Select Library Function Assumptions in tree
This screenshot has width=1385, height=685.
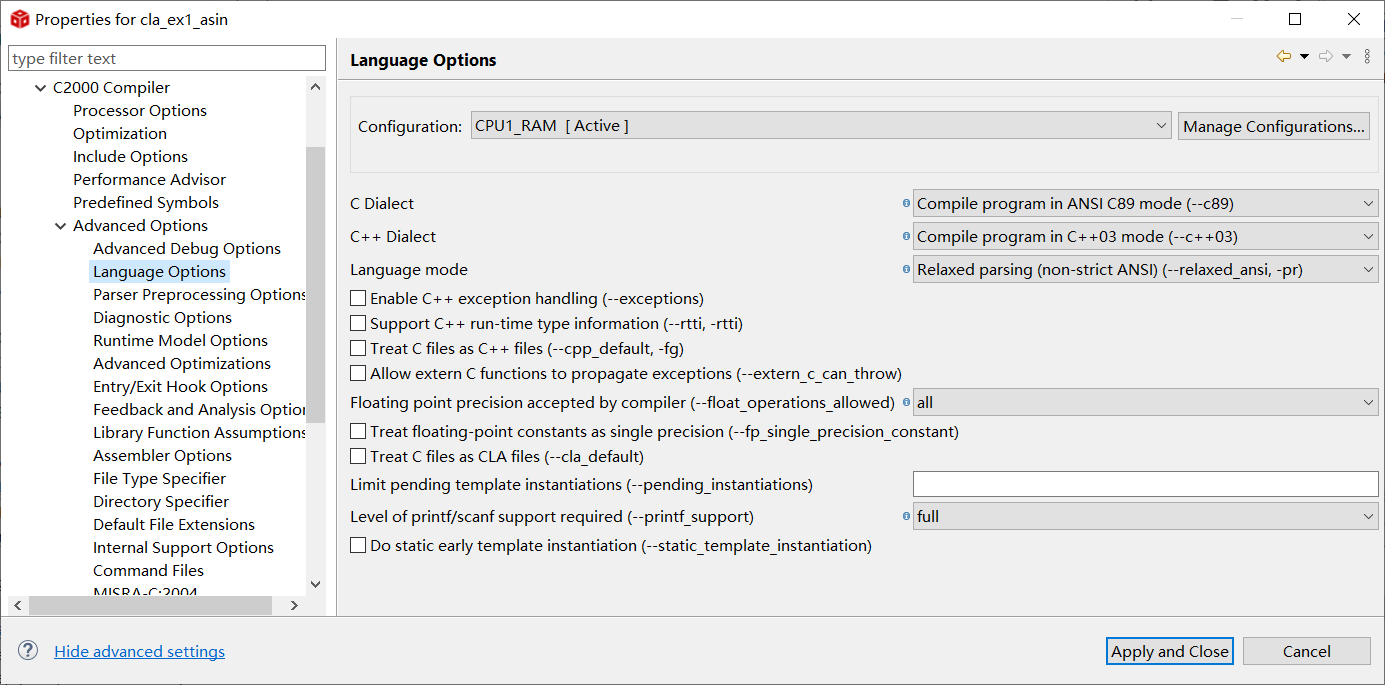199,432
